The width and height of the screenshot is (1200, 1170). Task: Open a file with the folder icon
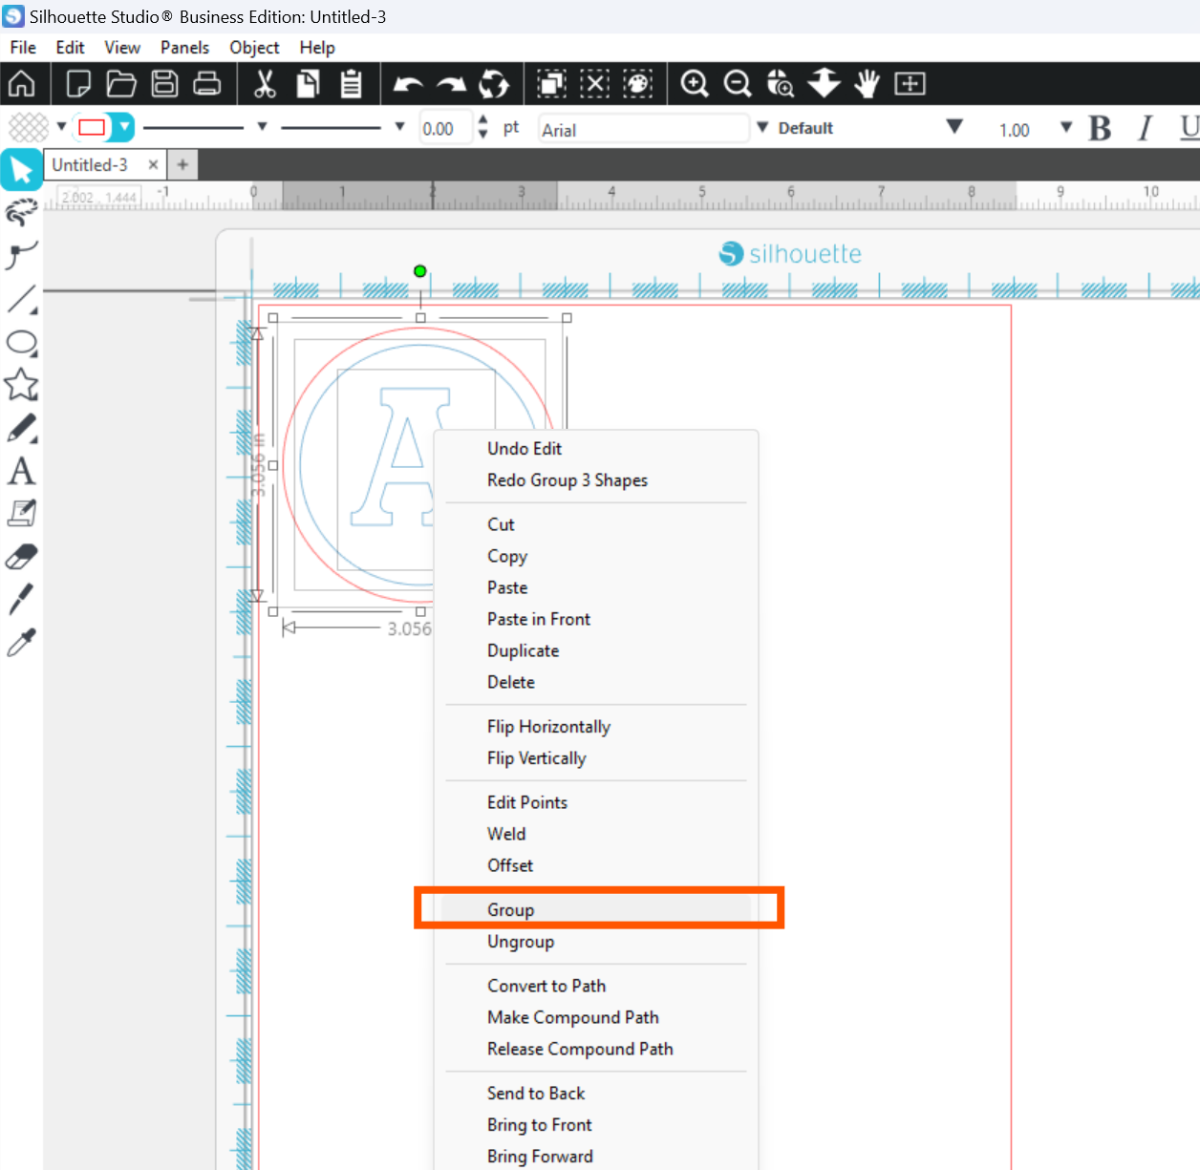point(121,84)
